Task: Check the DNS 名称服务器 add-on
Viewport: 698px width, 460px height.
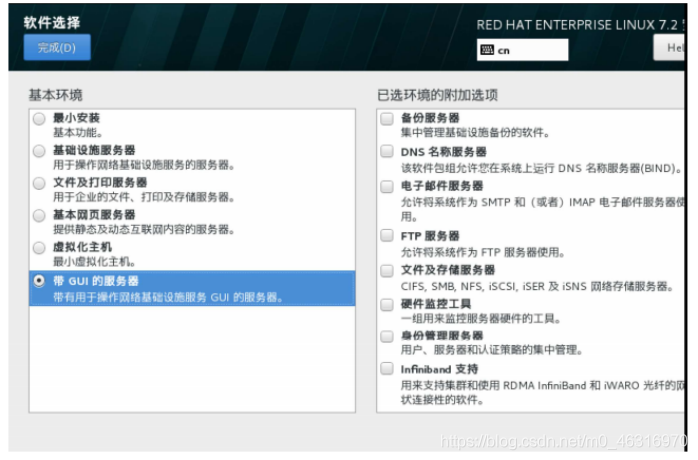Action: [x=387, y=151]
